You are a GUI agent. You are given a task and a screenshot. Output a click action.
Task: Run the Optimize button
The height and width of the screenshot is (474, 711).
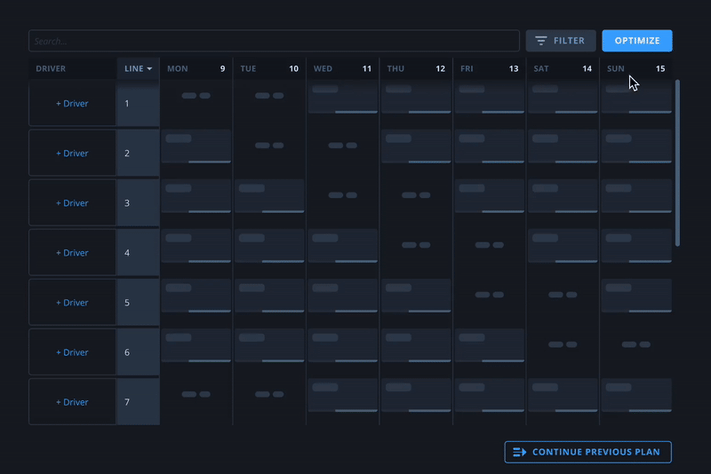[637, 41]
